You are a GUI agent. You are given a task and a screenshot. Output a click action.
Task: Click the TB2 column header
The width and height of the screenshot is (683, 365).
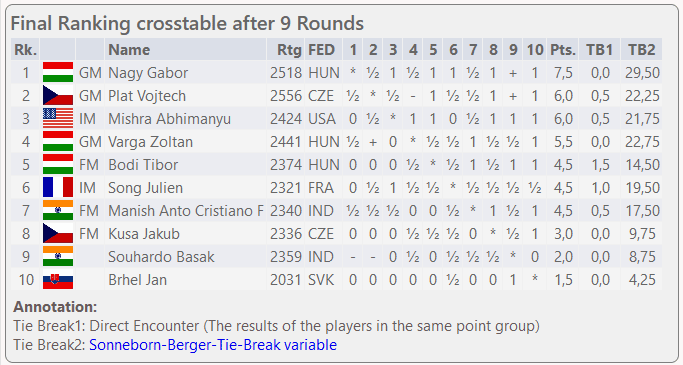click(642, 50)
